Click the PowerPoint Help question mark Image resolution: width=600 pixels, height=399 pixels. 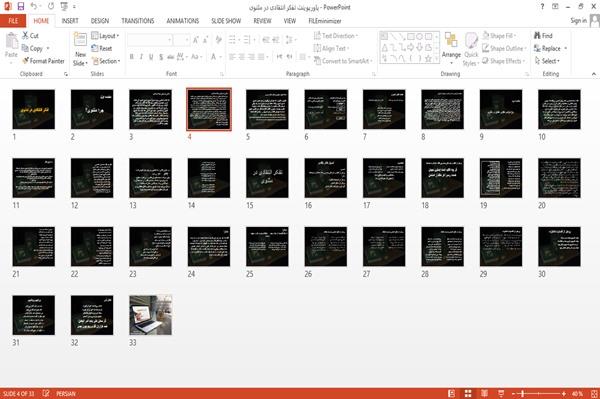click(x=542, y=7)
